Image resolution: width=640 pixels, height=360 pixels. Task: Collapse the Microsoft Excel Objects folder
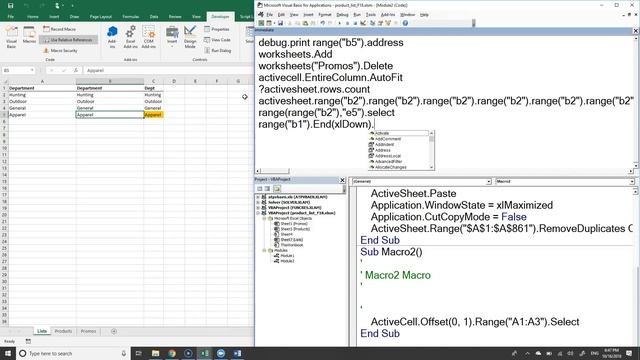click(x=264, y=218)
